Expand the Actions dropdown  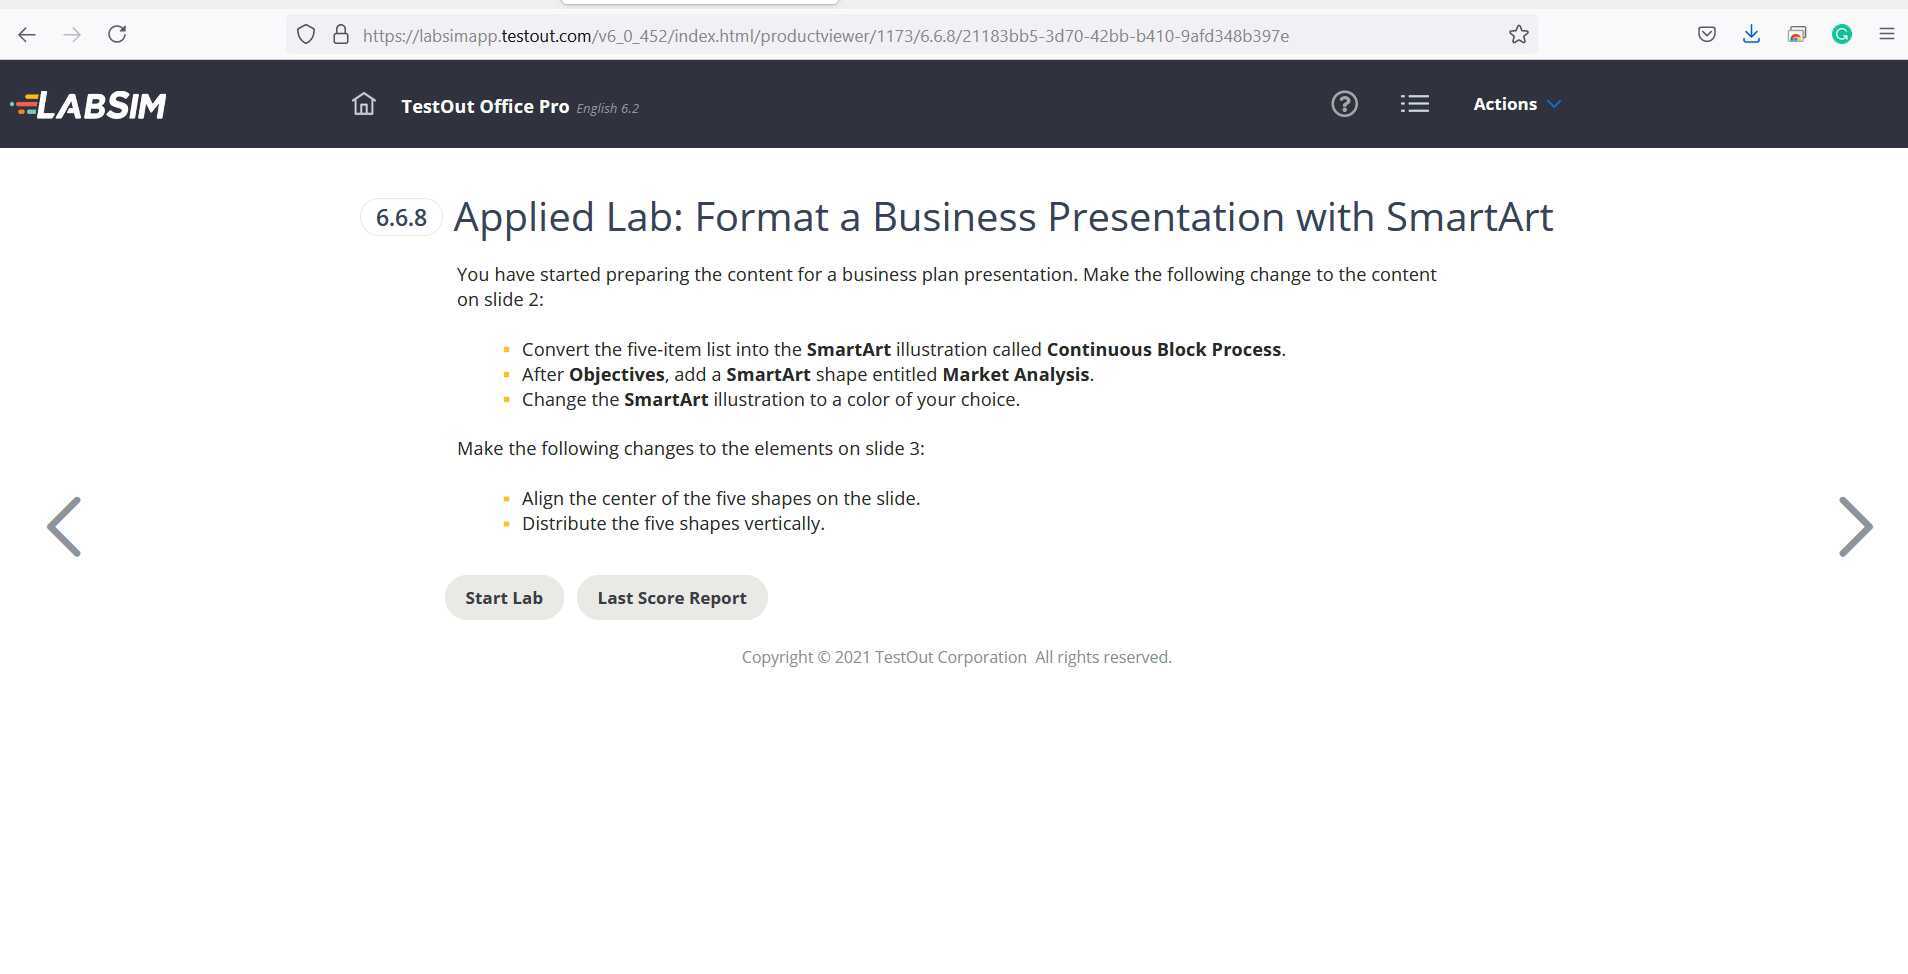[x=1515, y=103]
